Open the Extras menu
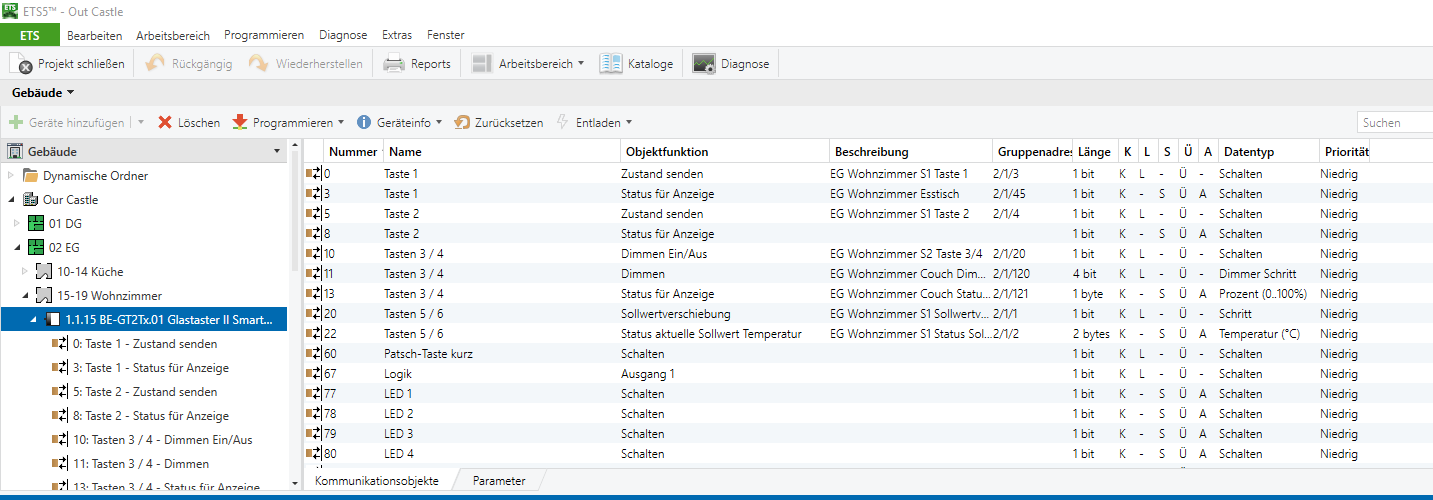The height and width of the screenshot is (500, 1433). coord(396,35)
